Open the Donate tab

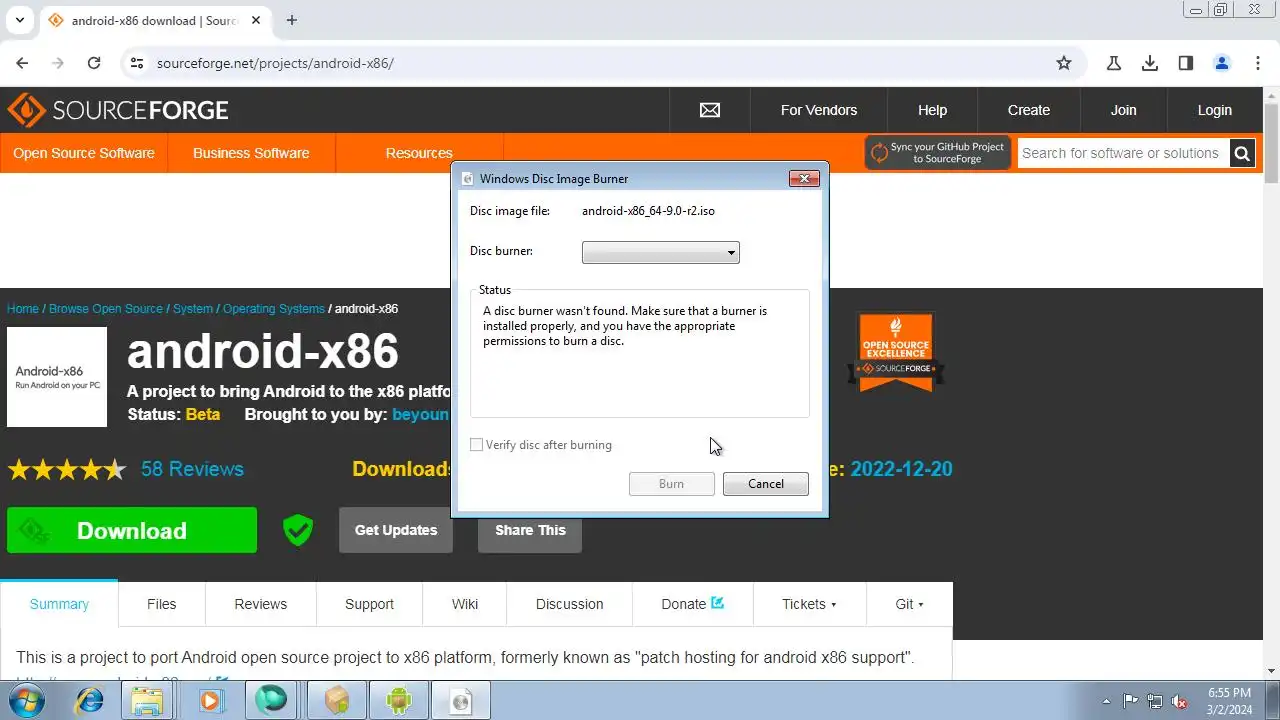(692, 604)
